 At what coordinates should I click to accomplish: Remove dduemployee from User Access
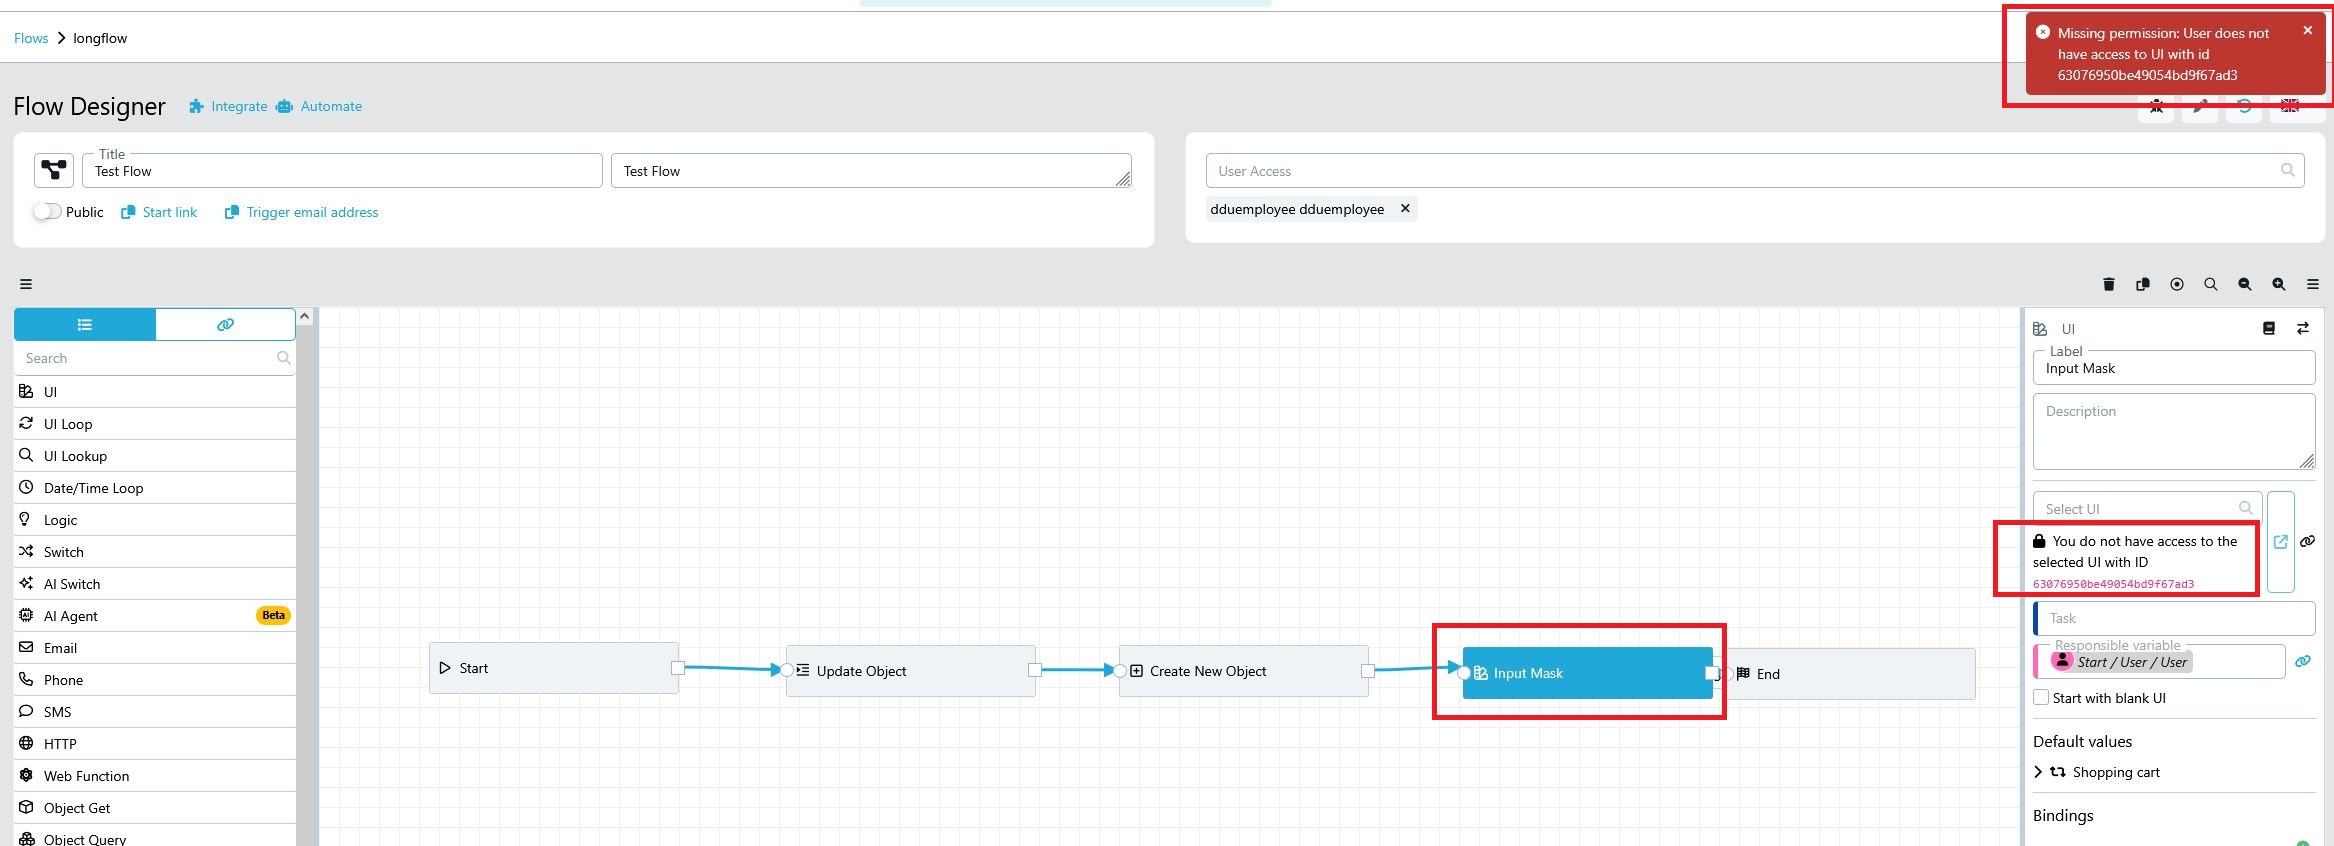pos(1405,209)
